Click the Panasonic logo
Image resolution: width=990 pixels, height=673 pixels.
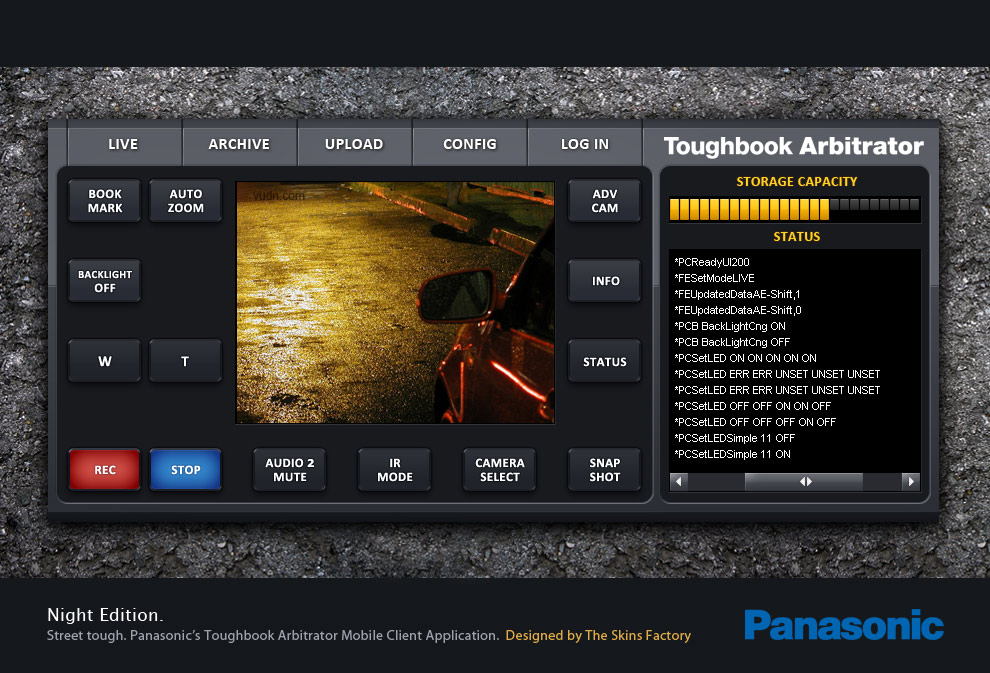tap(844, 625)
